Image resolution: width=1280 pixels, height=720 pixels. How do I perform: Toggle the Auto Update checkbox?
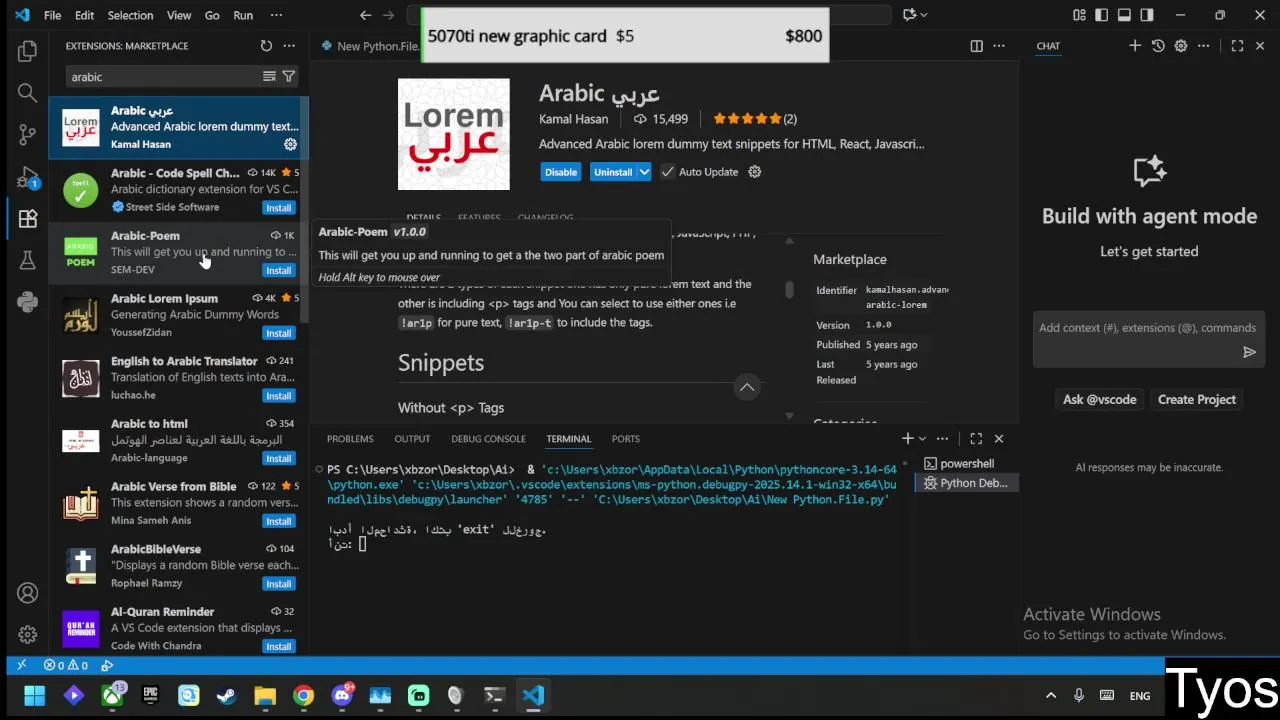(667, 172)
